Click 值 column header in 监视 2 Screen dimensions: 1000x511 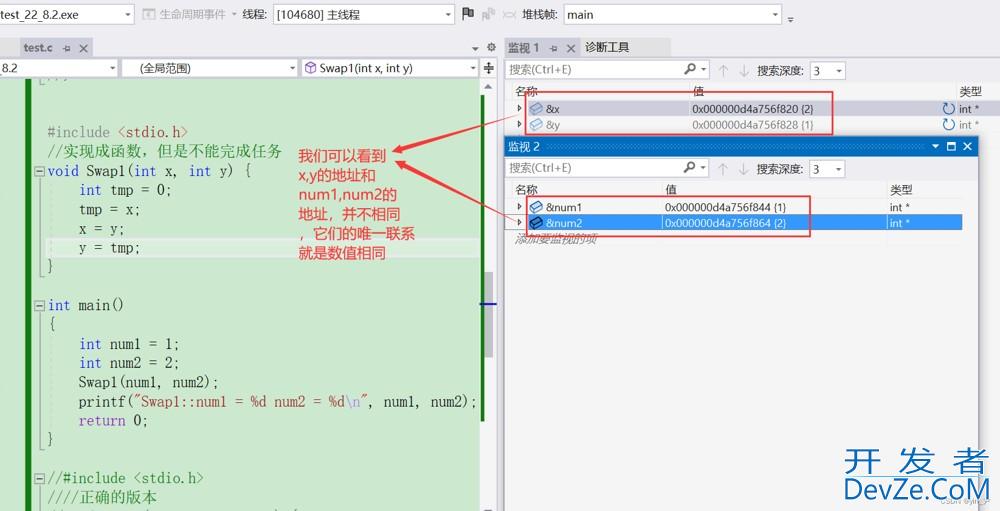tap(671, 189)
